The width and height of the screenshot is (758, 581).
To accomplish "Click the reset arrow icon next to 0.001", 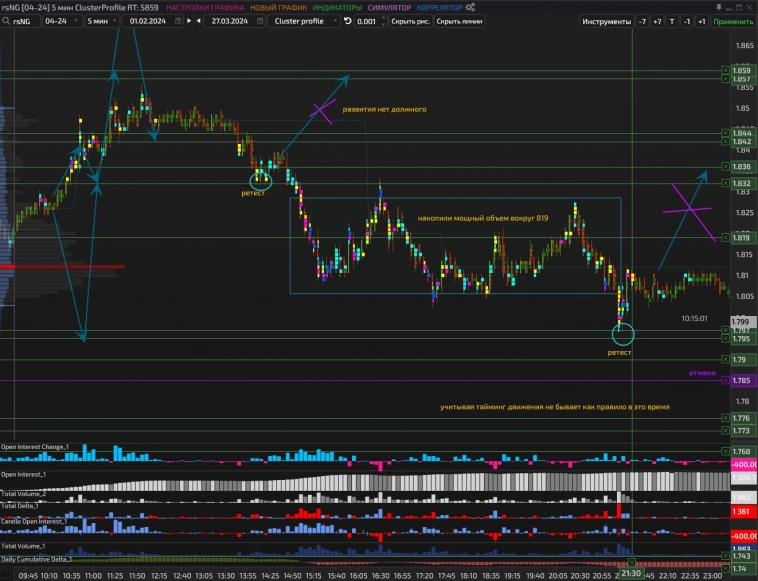I will point(347,20).
